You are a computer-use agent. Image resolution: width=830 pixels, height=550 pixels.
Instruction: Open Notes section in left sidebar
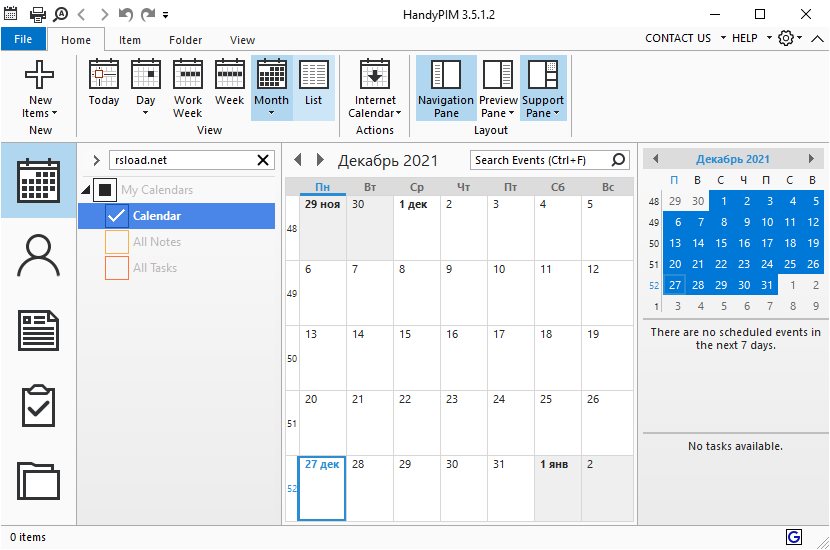point(39,330)
